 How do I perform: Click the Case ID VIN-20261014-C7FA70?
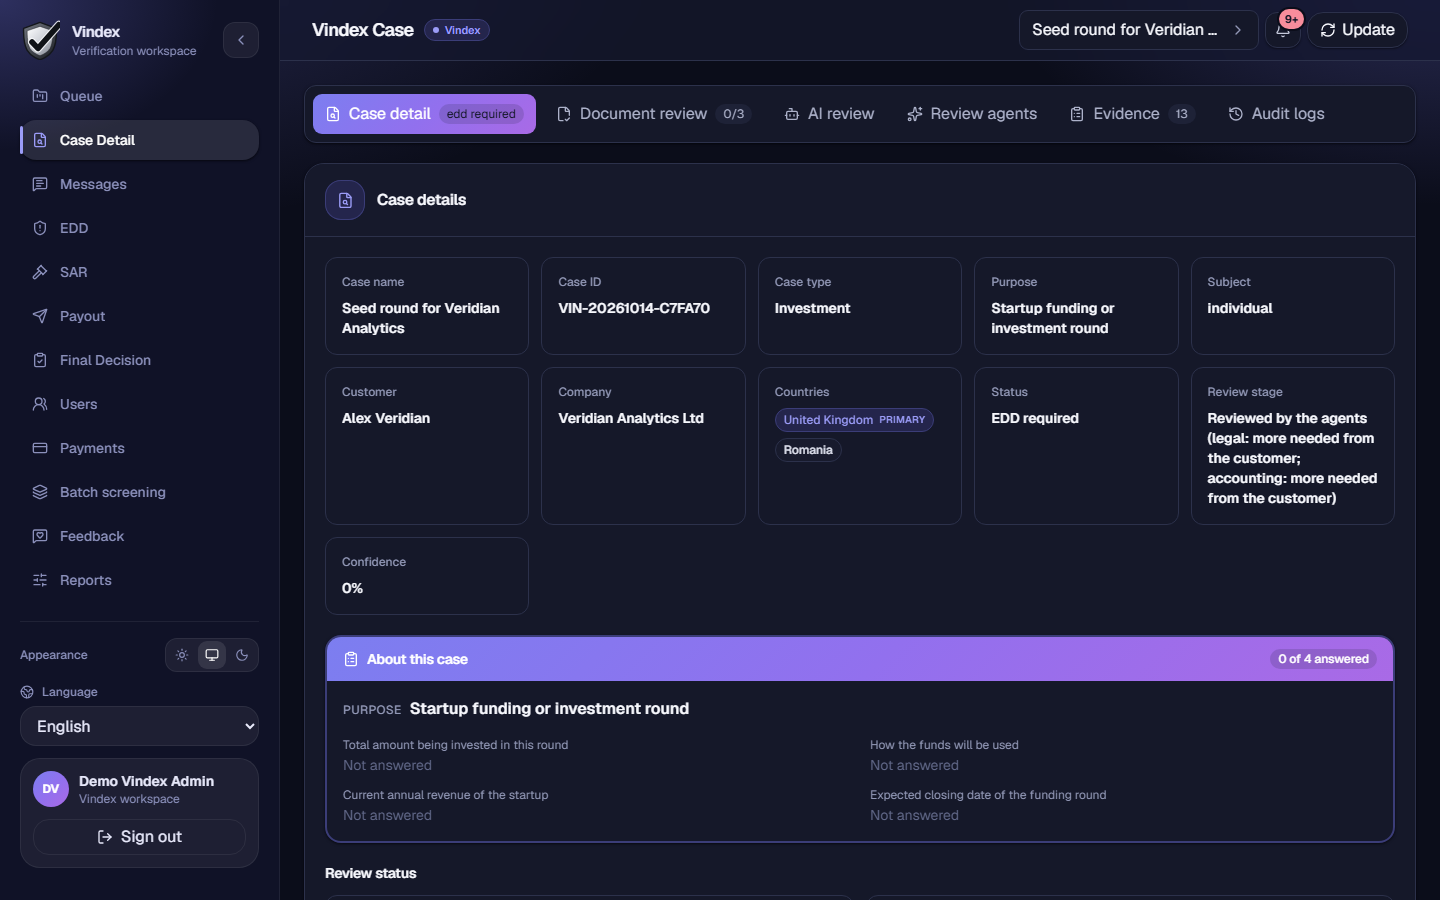point(634,308)
